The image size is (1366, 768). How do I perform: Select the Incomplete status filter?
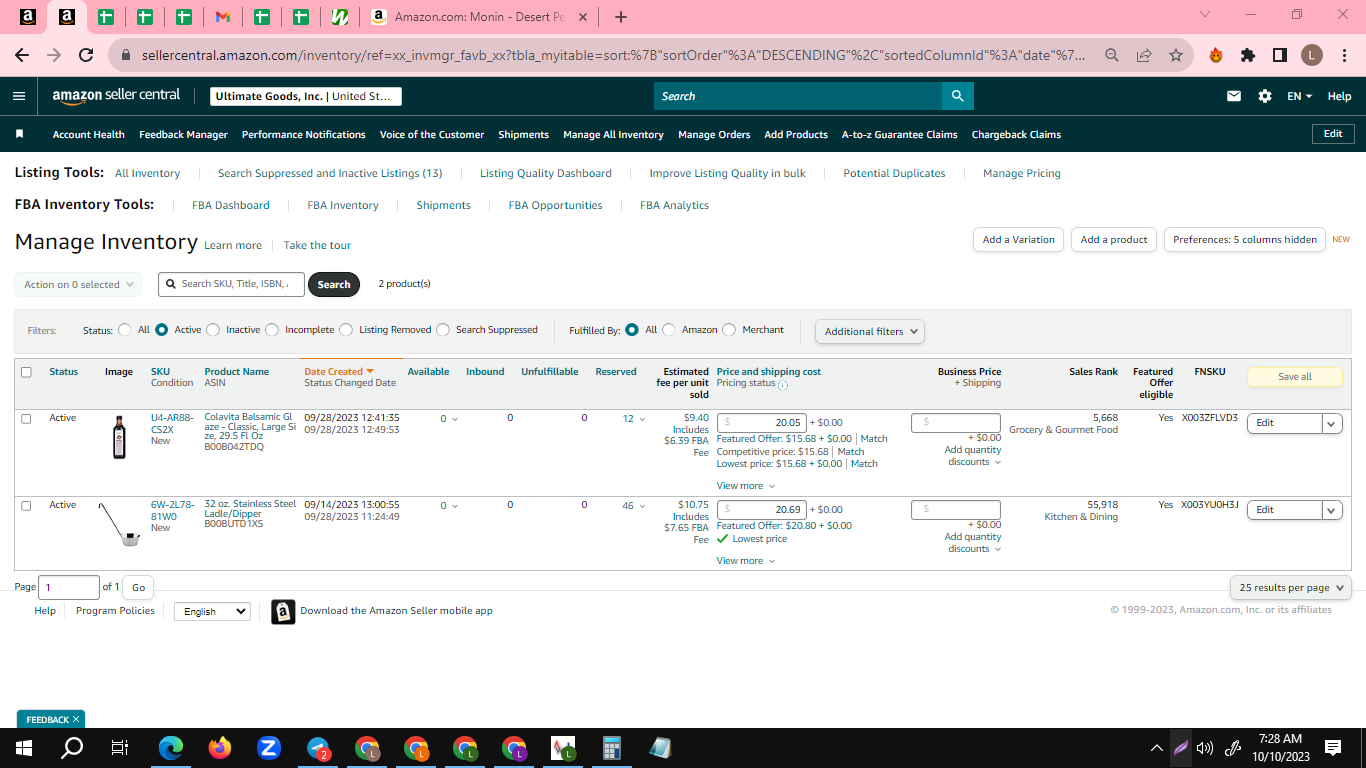[272, 330]
